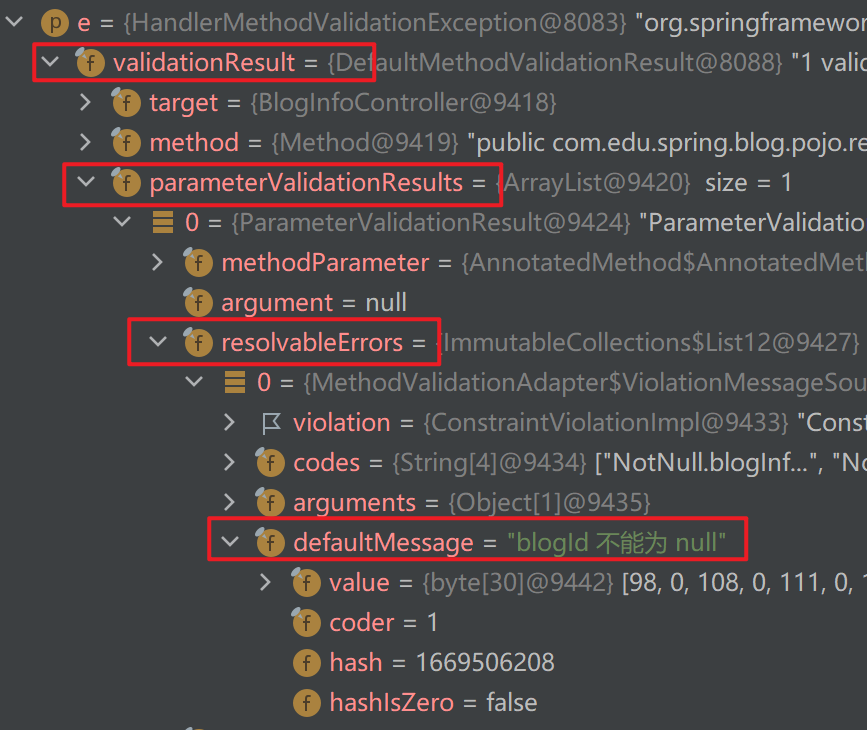Select the ArrayList@9420 size = 1 text
This screenshot has width=867, height=730.
(644, 182)
